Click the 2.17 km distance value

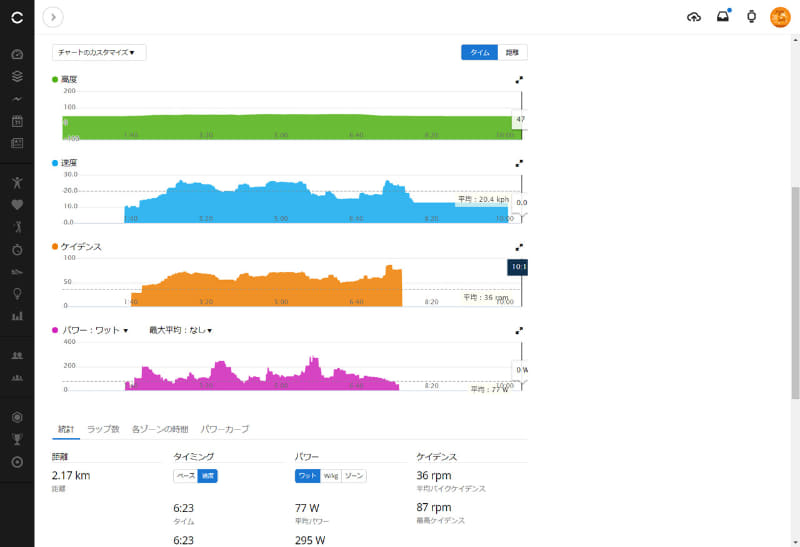pyautogui.click(x=71, y=476)
